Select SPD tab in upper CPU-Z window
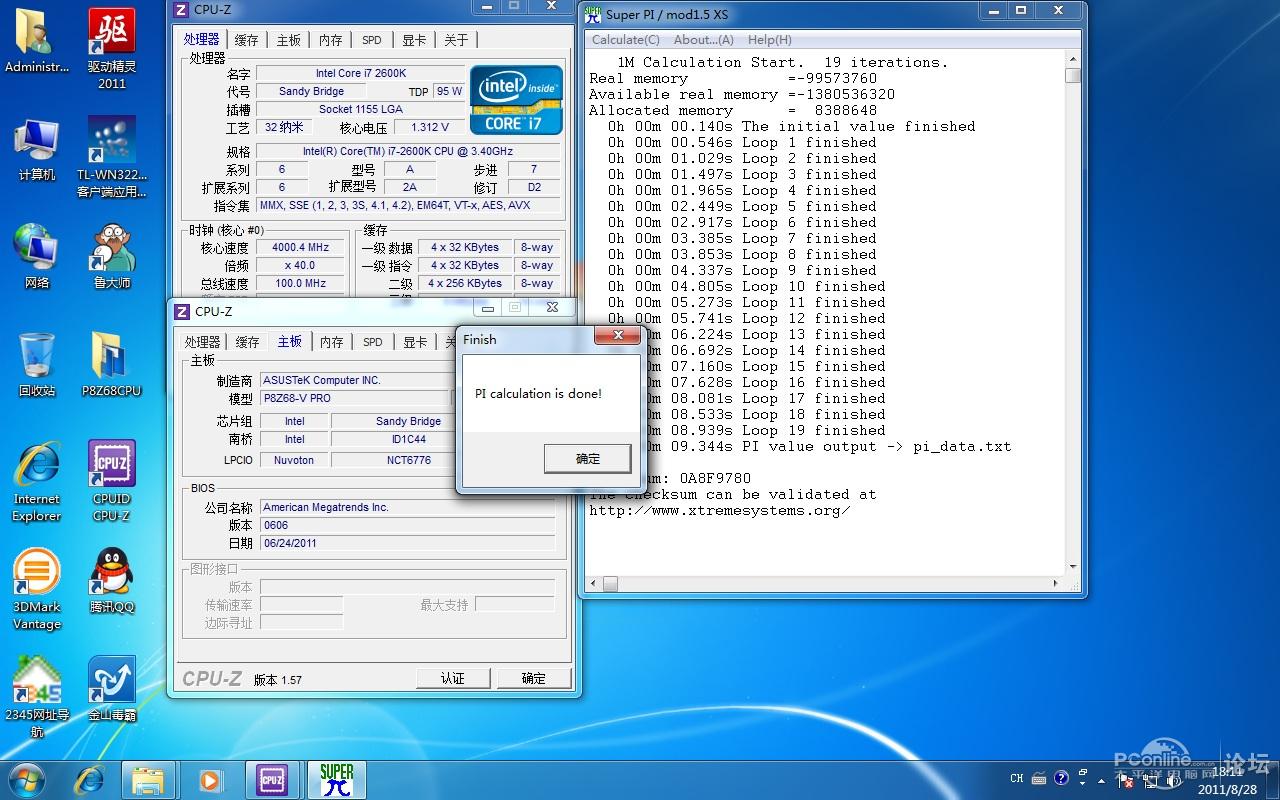 tap(372, 40)
